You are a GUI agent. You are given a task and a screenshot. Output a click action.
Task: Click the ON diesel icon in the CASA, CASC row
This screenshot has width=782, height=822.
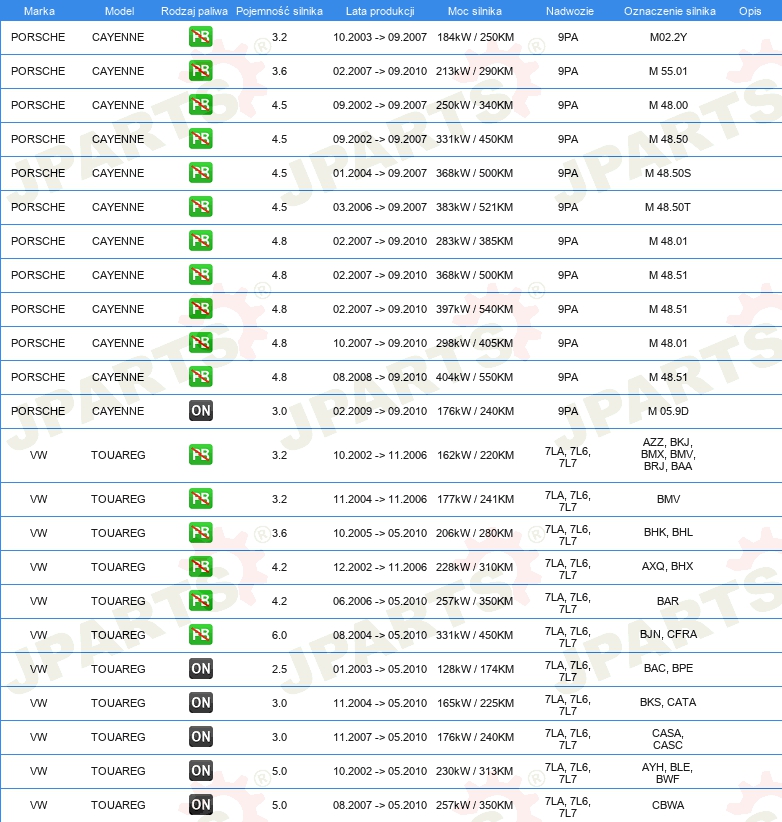(x=201, y=737)
